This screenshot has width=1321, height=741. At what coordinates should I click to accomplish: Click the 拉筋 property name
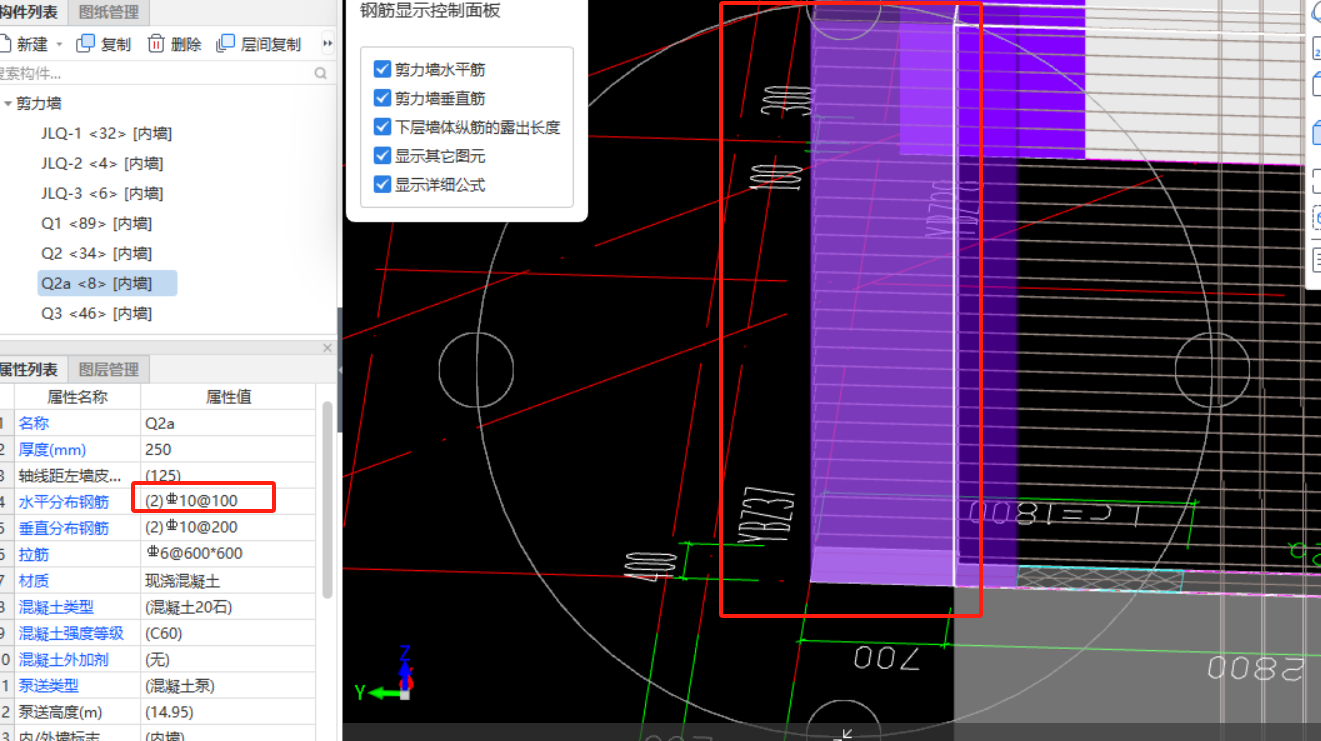[x=78, y=554]
